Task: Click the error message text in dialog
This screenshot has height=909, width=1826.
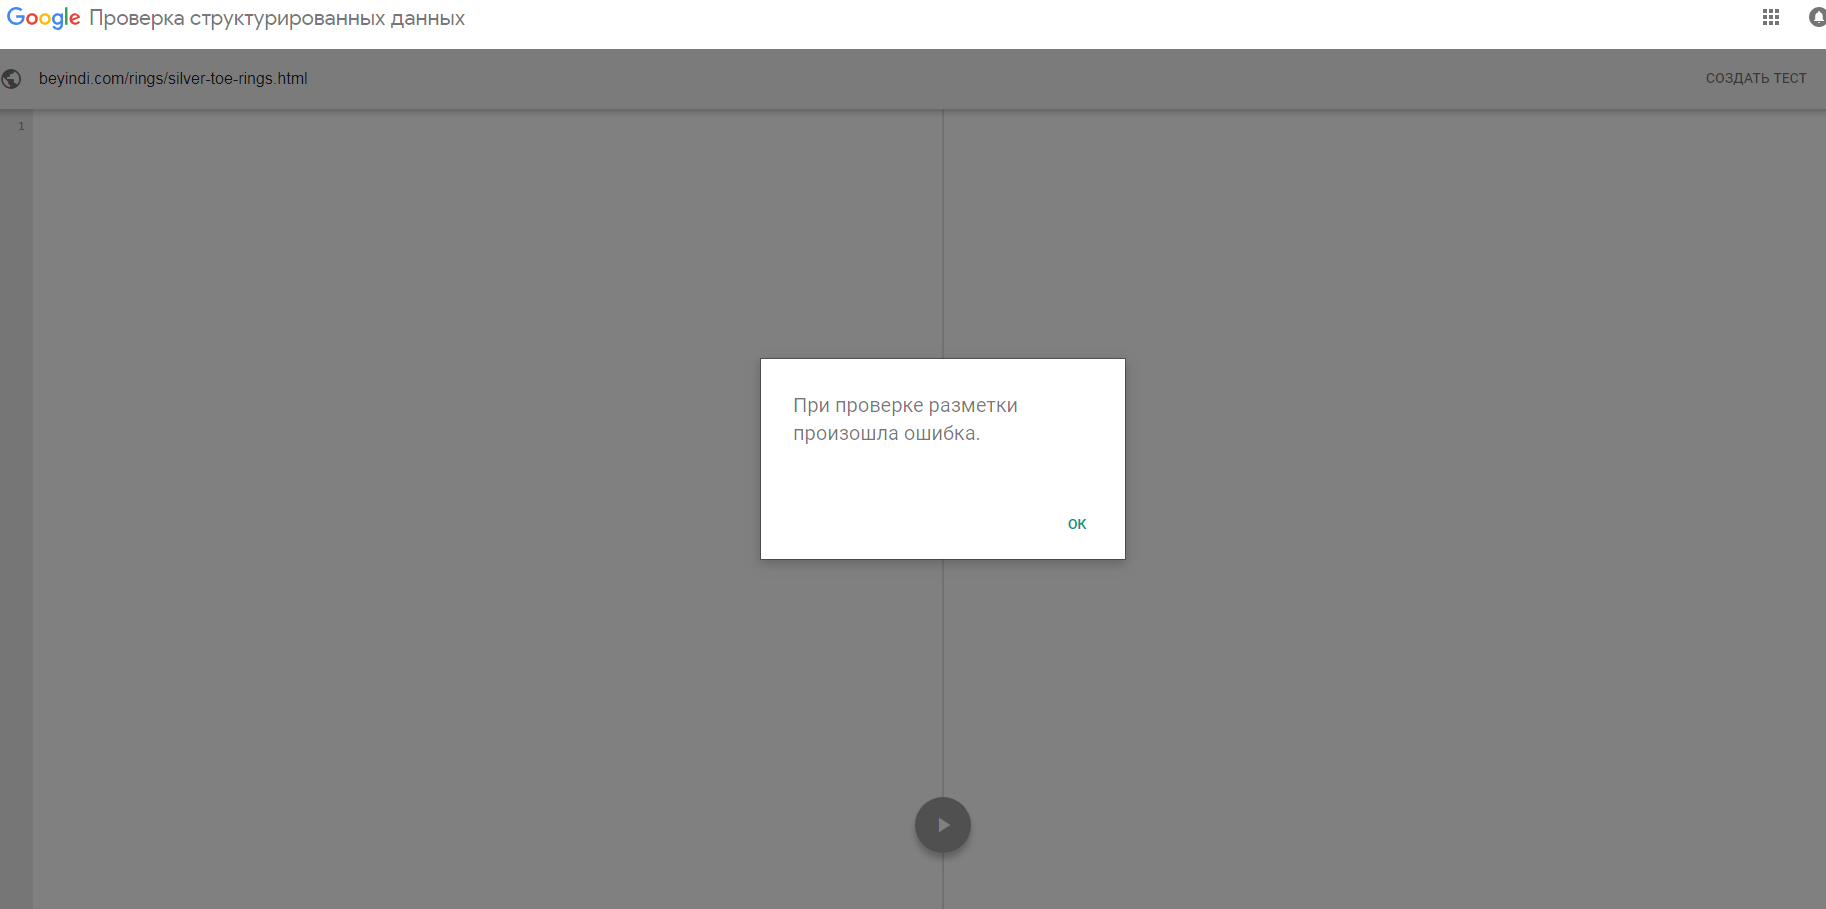Action: [905, 419]
